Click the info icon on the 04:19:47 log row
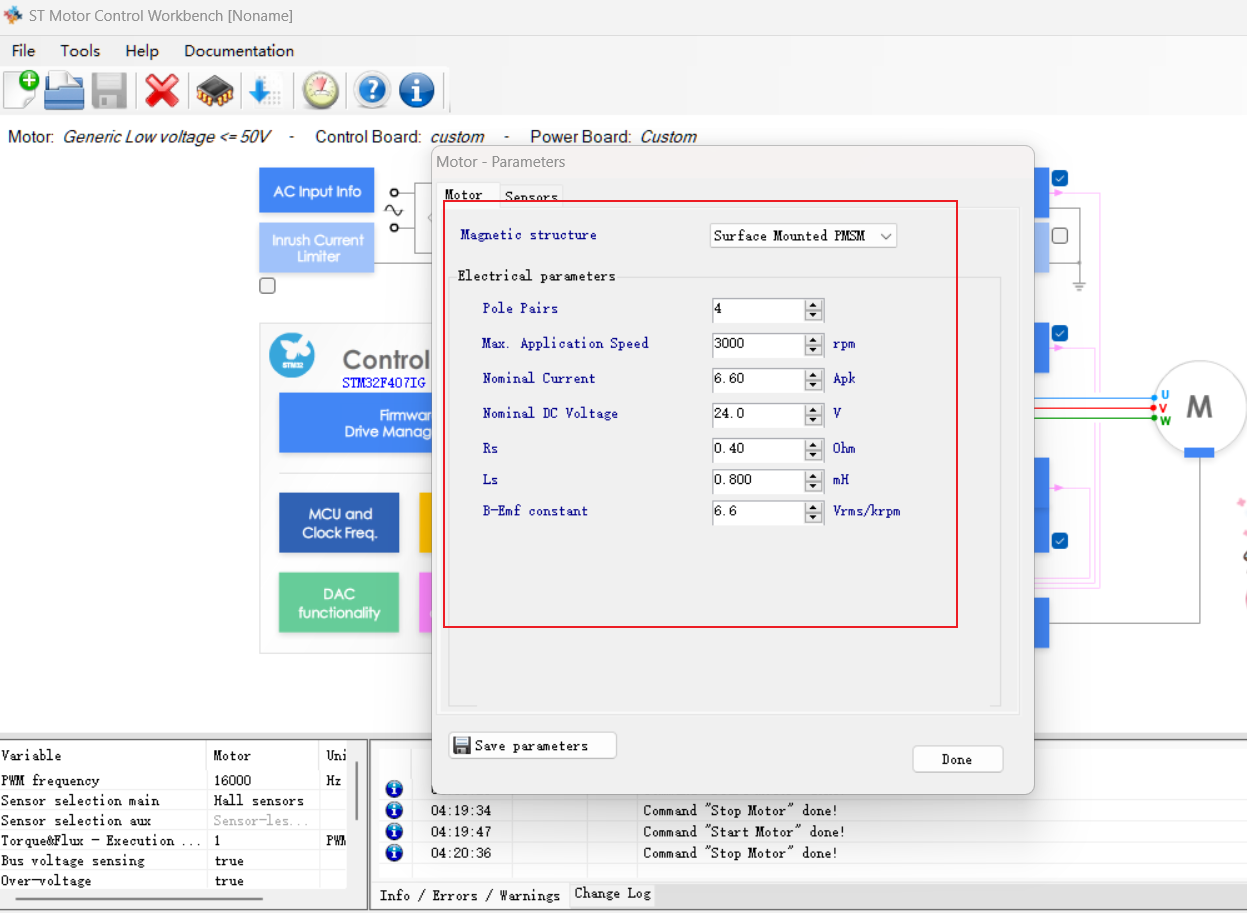Image resolution: width=1247 pixels, height=913 pixels. click(x=394, y=831)
